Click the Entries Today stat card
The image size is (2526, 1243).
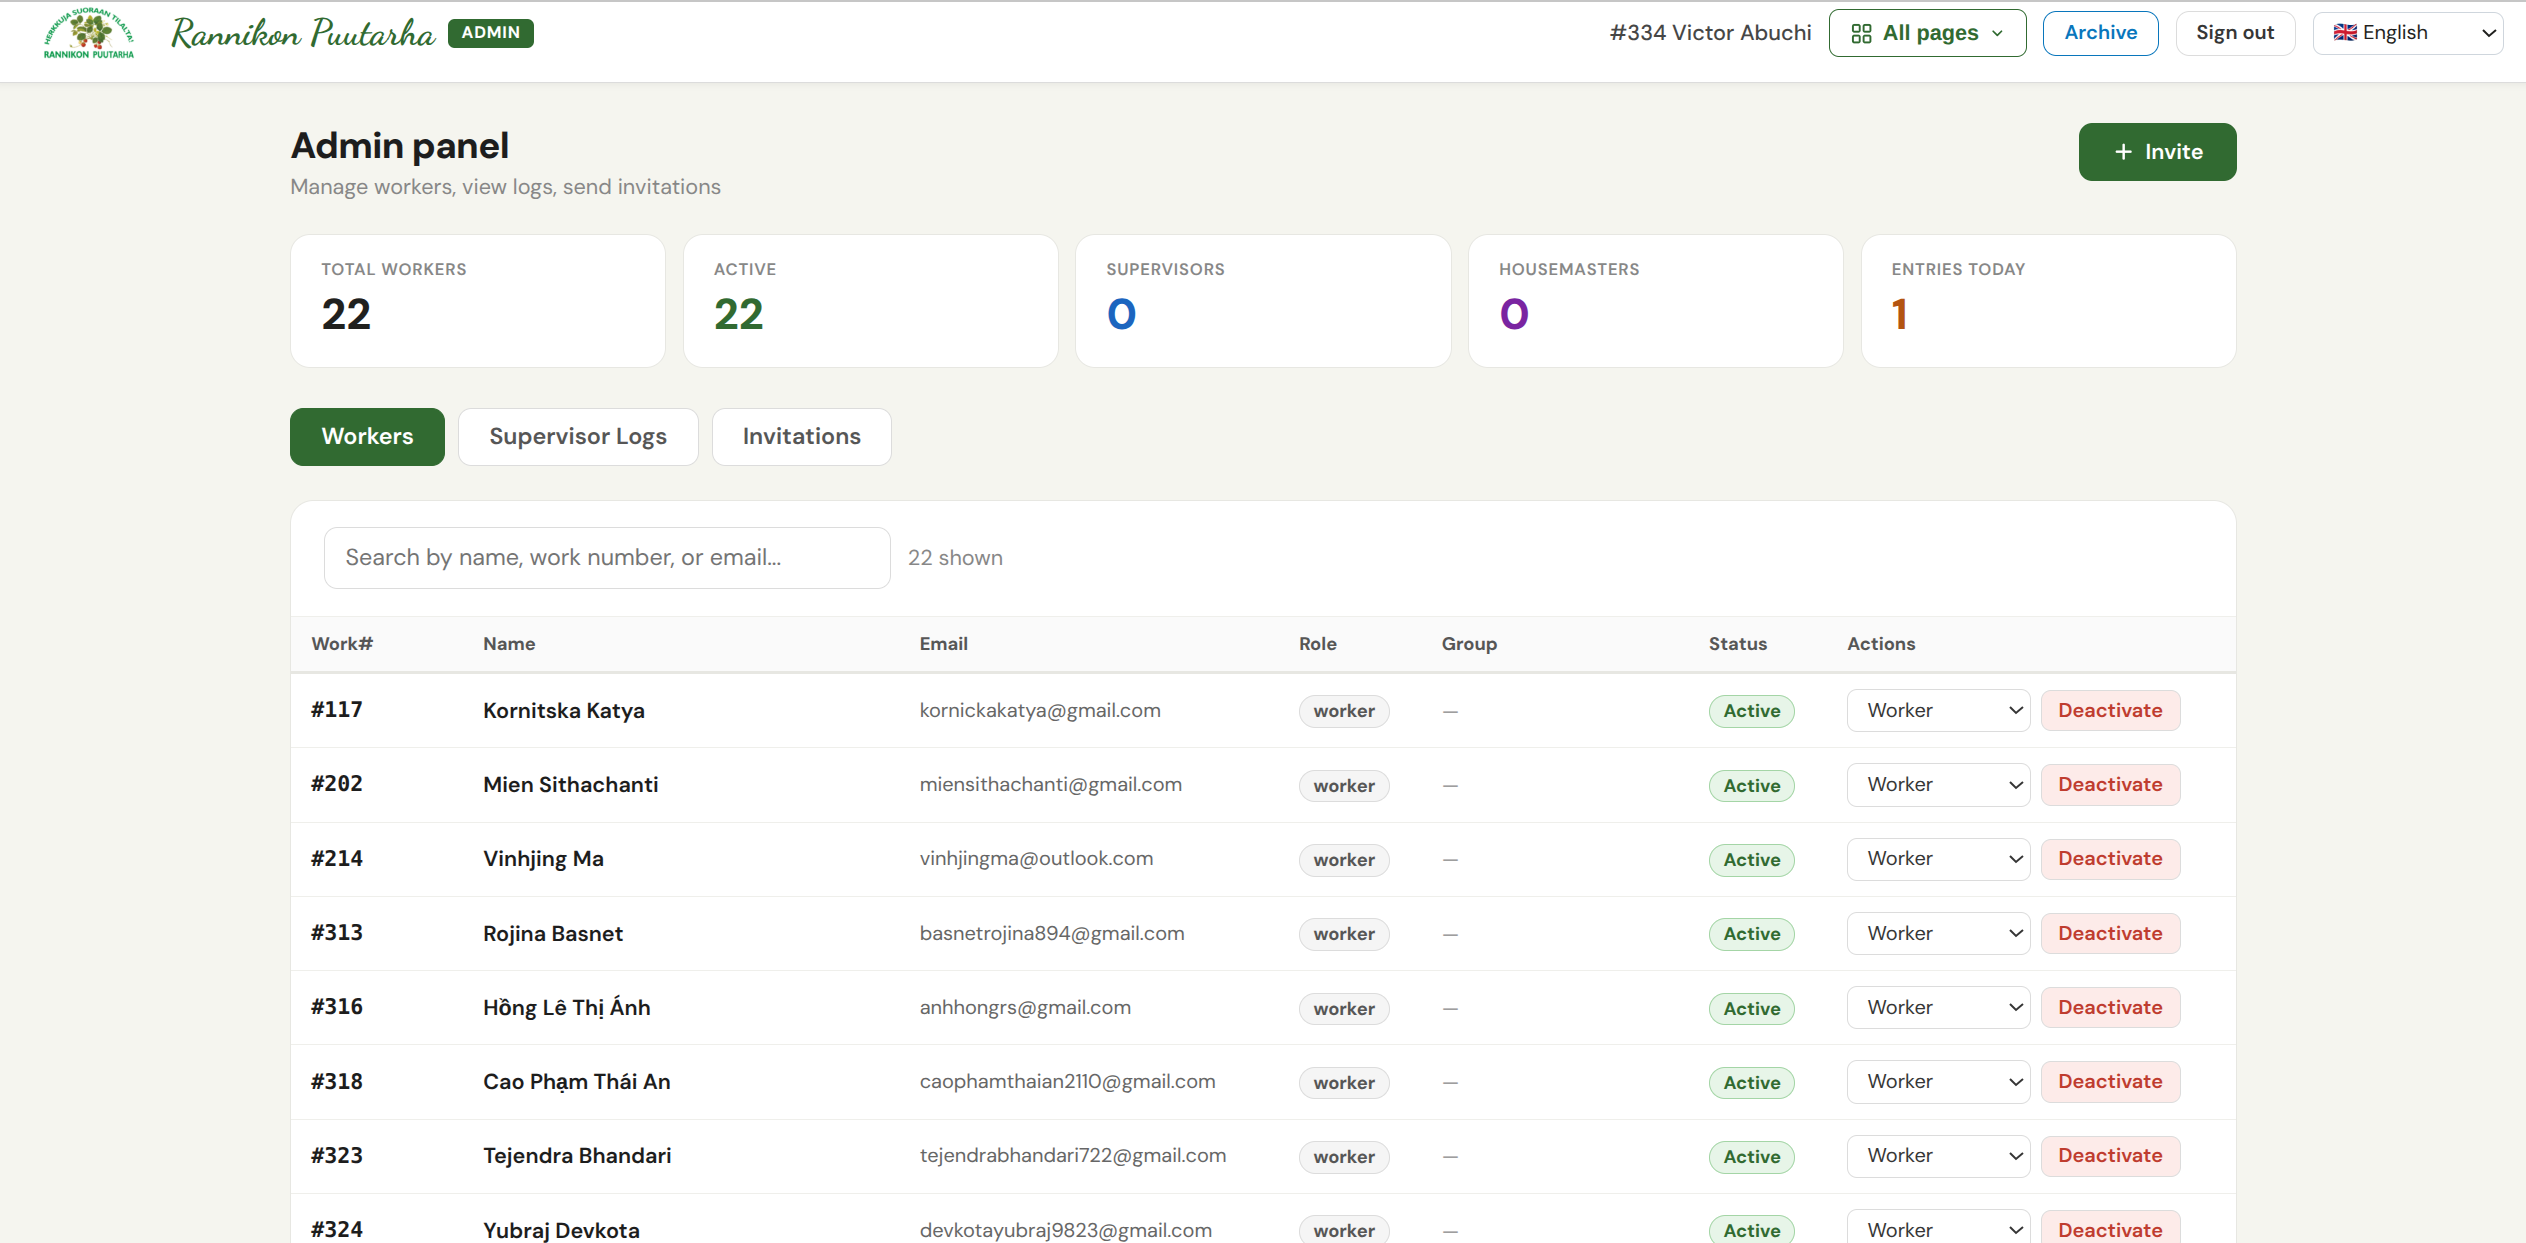coord(2048,301)
